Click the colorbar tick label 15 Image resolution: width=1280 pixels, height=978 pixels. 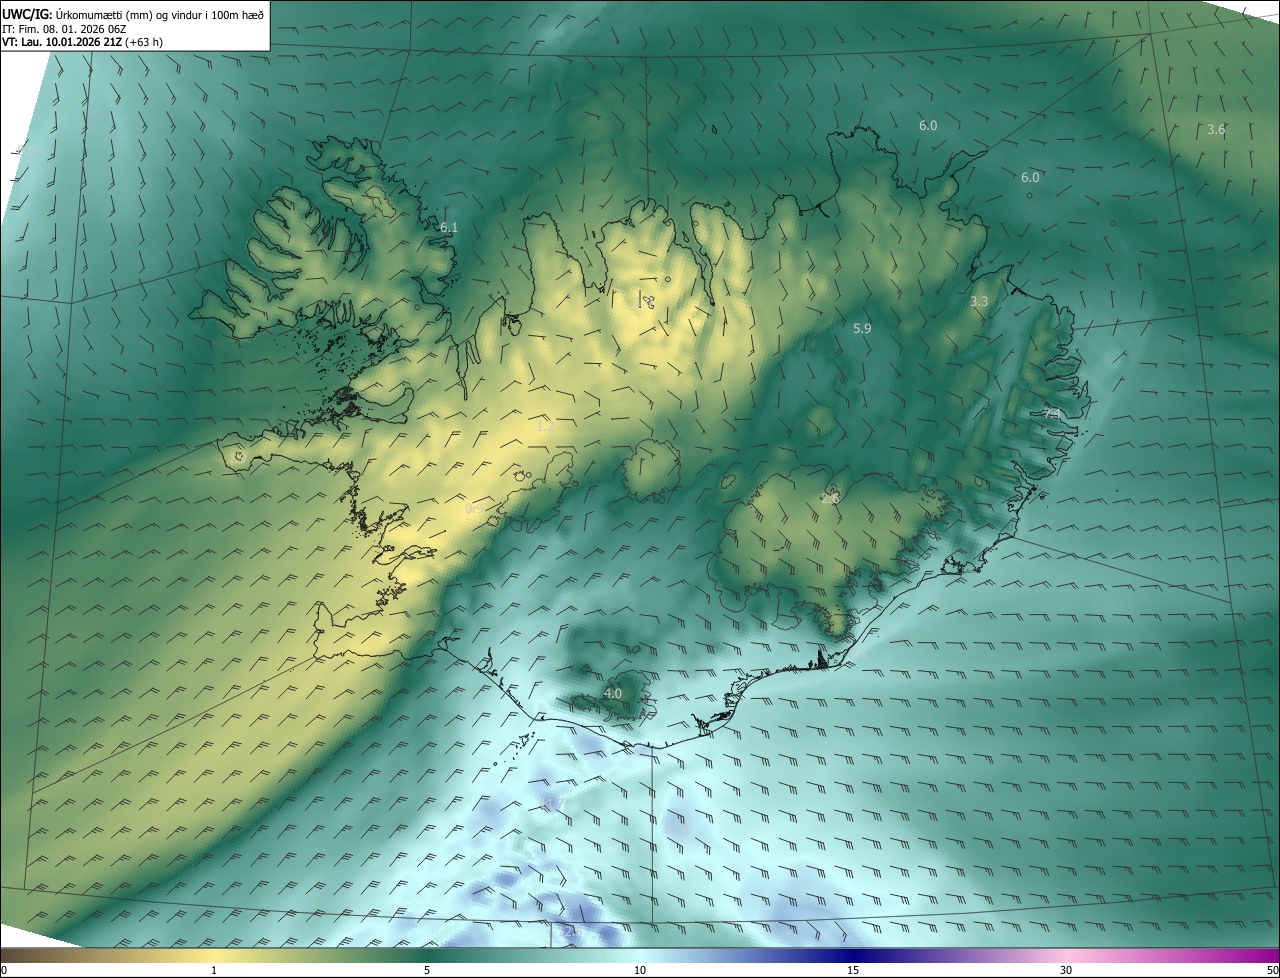click(853, 970)
